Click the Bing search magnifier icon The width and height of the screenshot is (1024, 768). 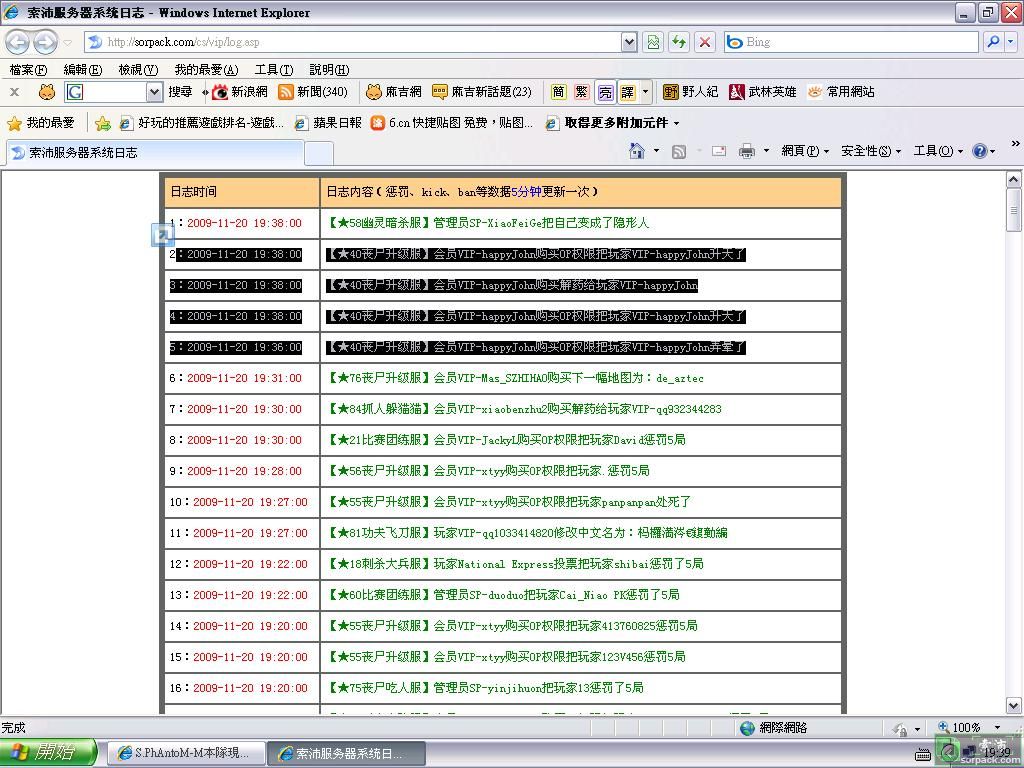tap(992, 42)
